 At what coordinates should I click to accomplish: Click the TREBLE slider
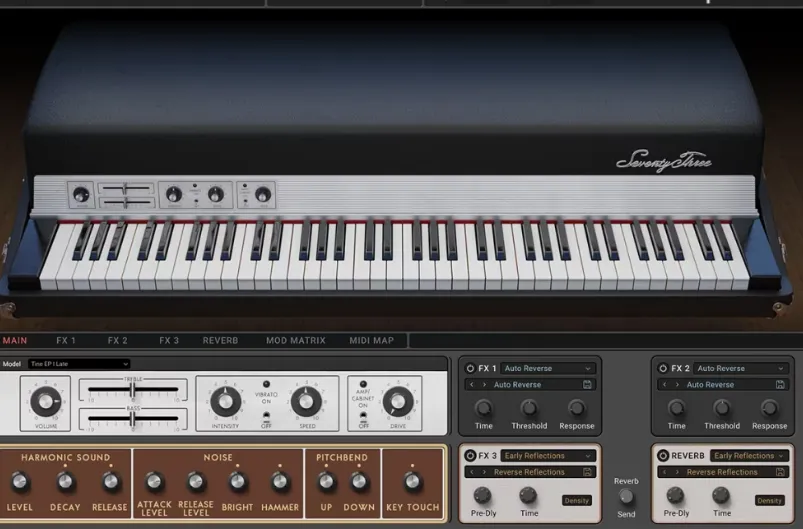pyautogui.click(x=133, y=390)
